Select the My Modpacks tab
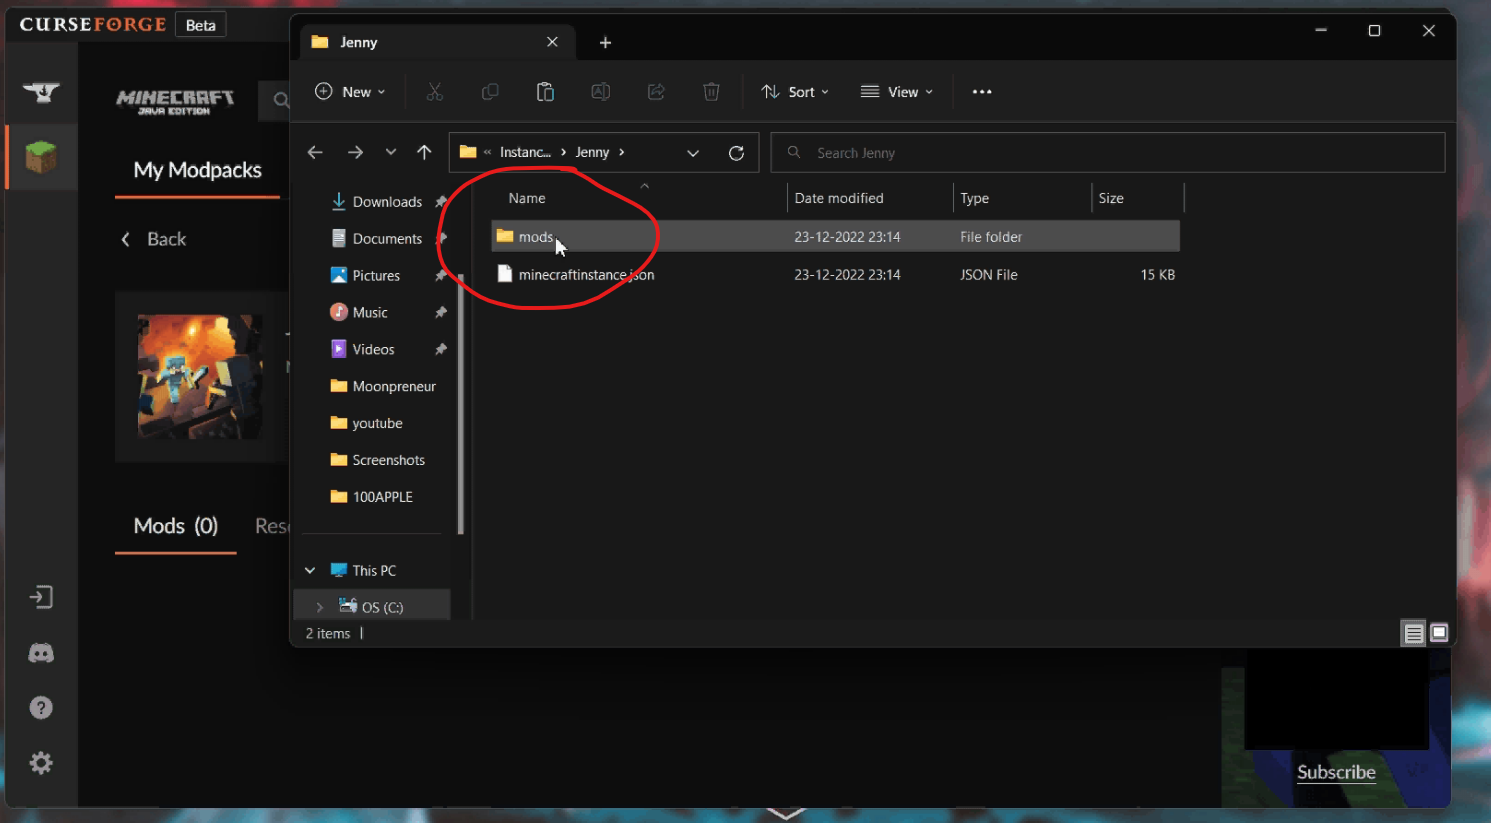This screenshot has width=1491, height=823. coord(198,170)
